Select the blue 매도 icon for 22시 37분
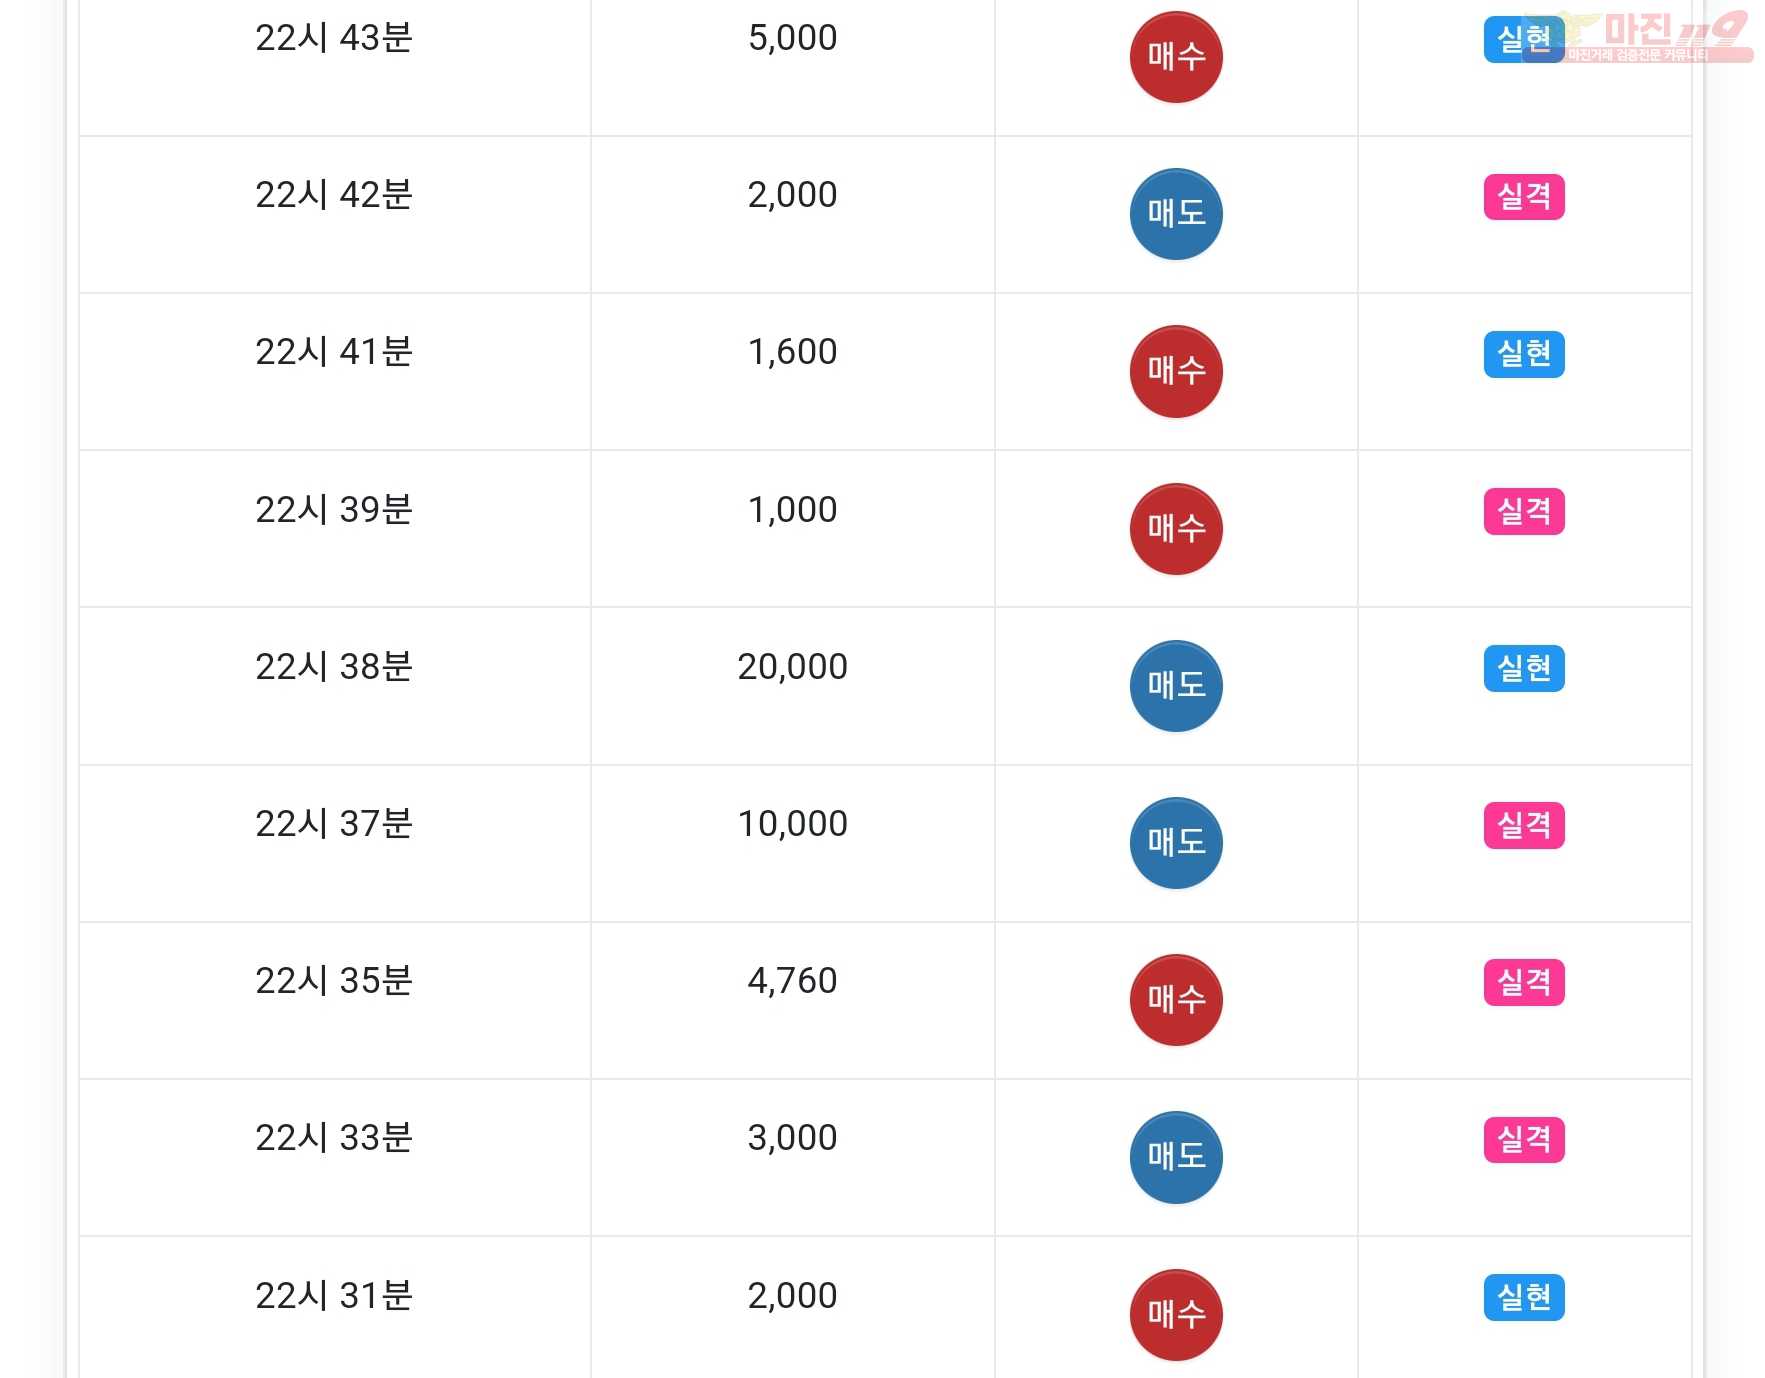The height and width of the screenshot is (1378, 1765). [1176, 843]
